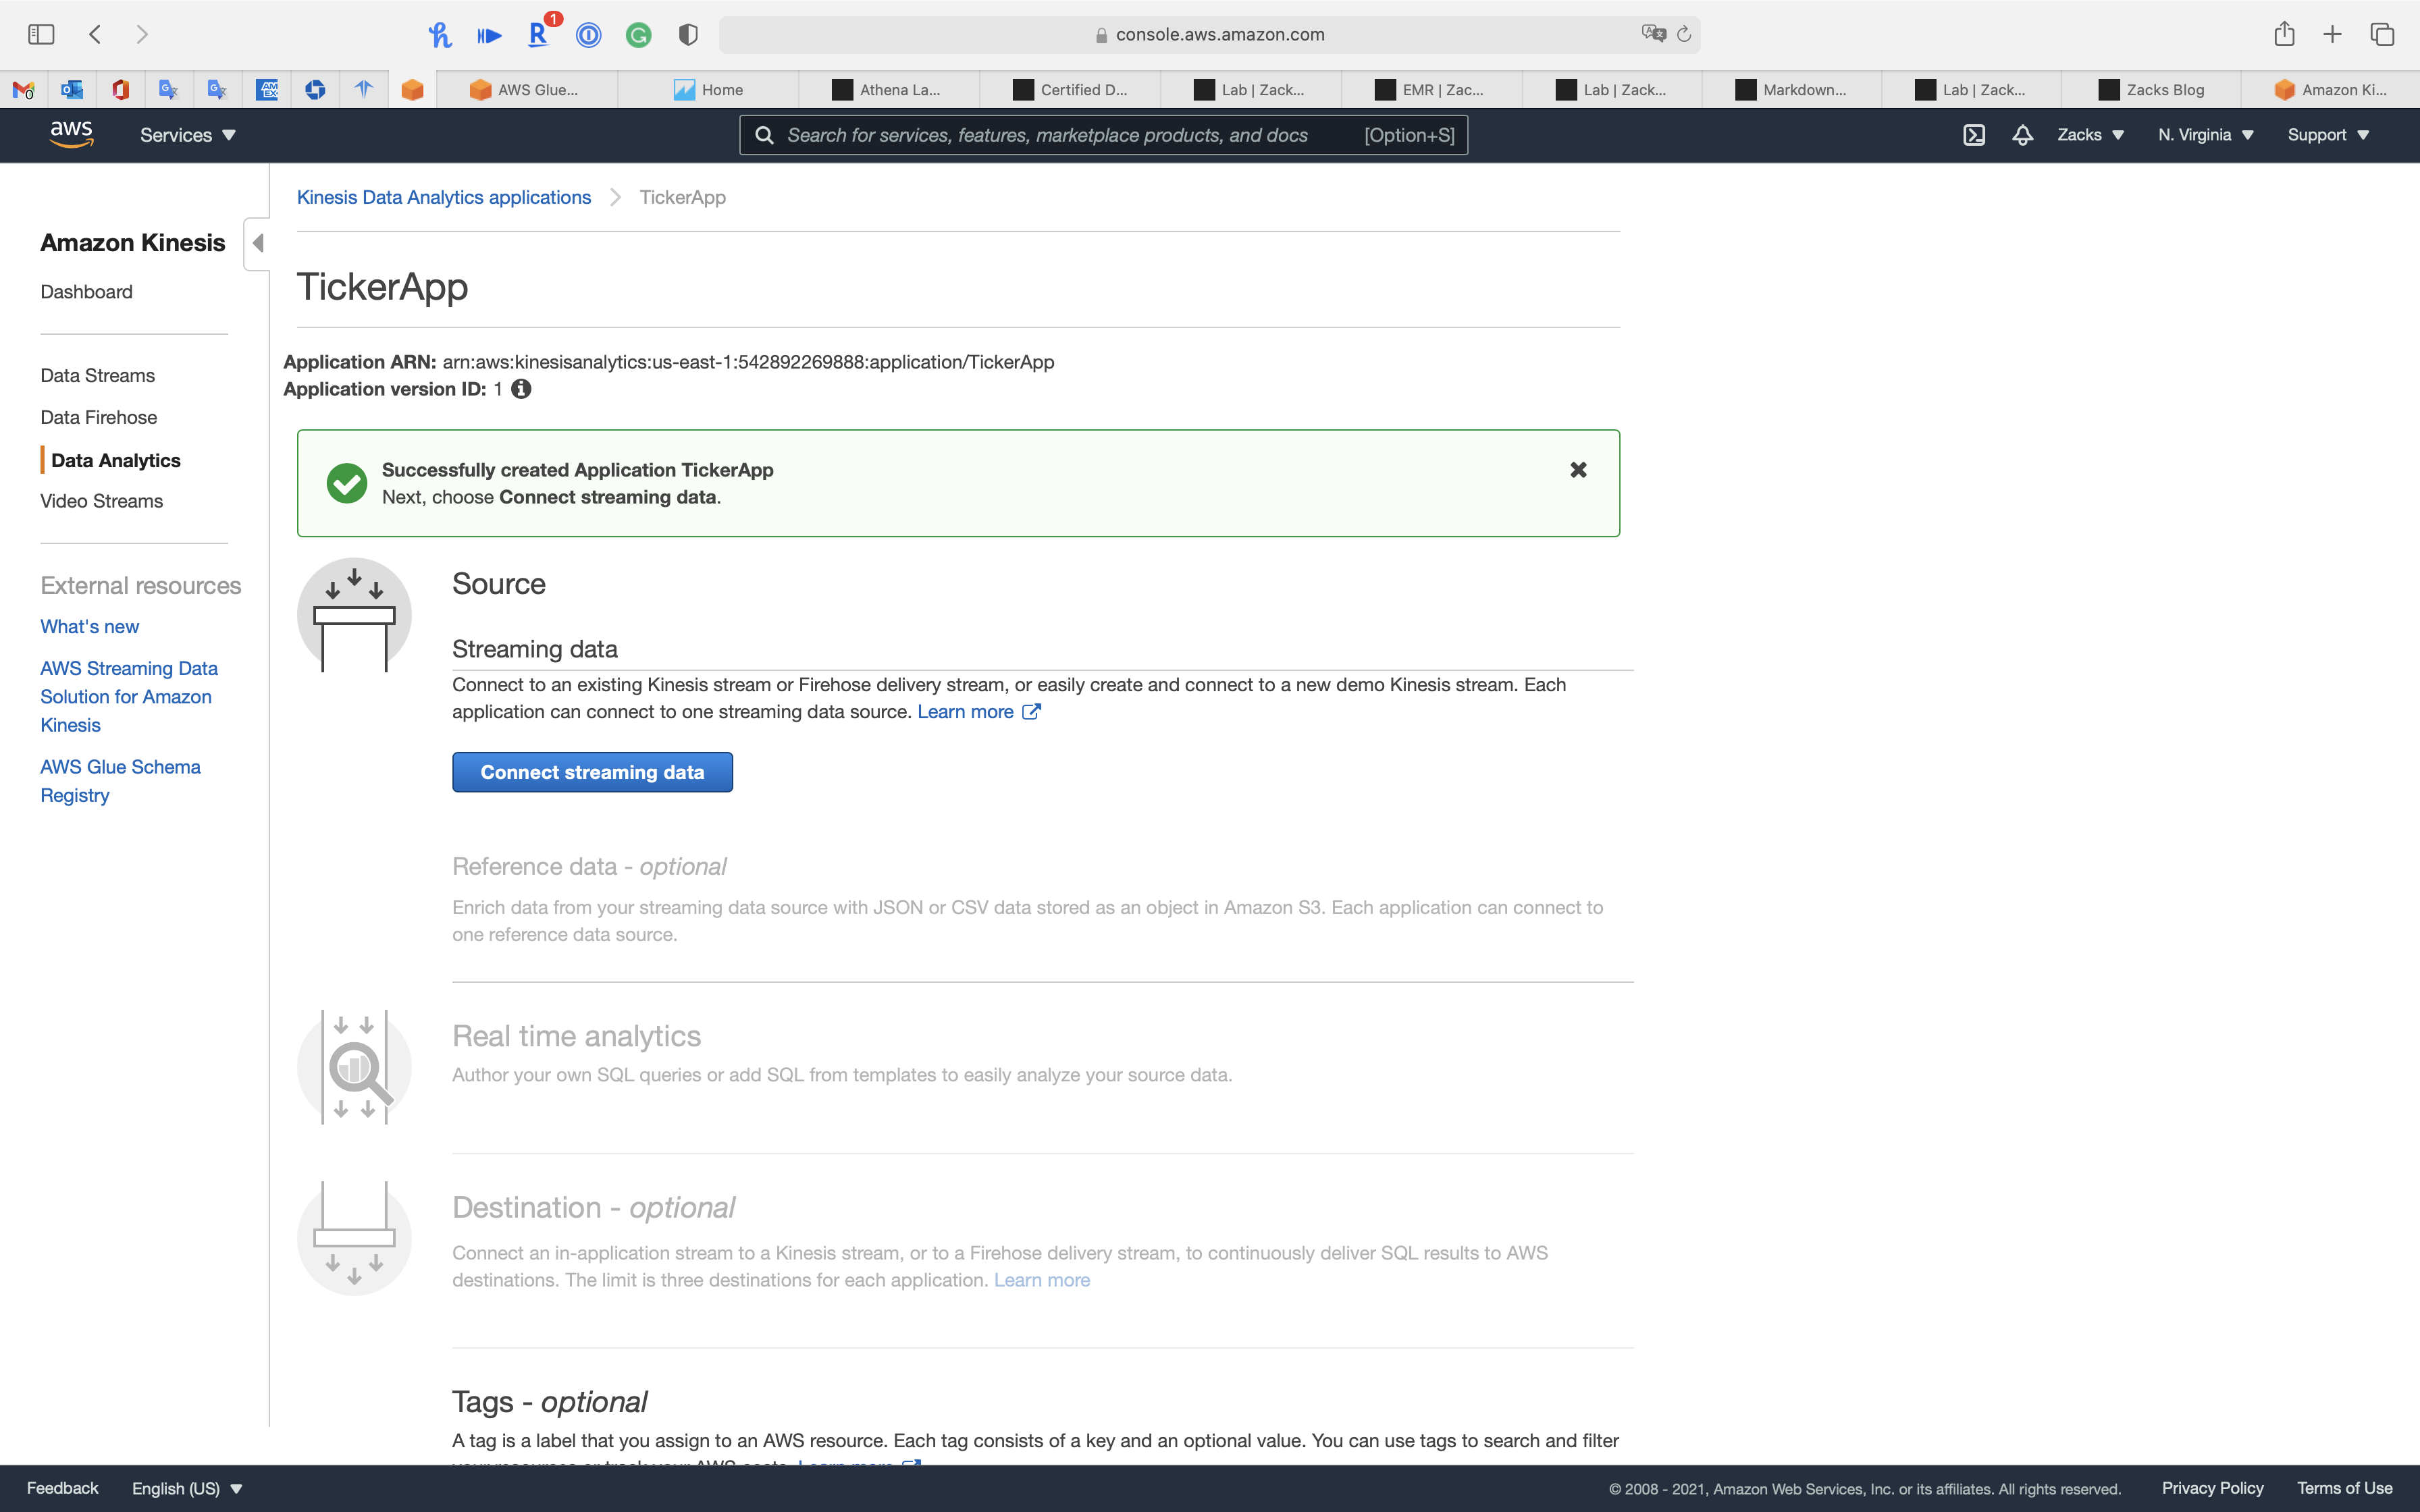Open the Zacks account dropdown
The width and height of the screenshot is (2420, 1512).
coord(2090,135)
